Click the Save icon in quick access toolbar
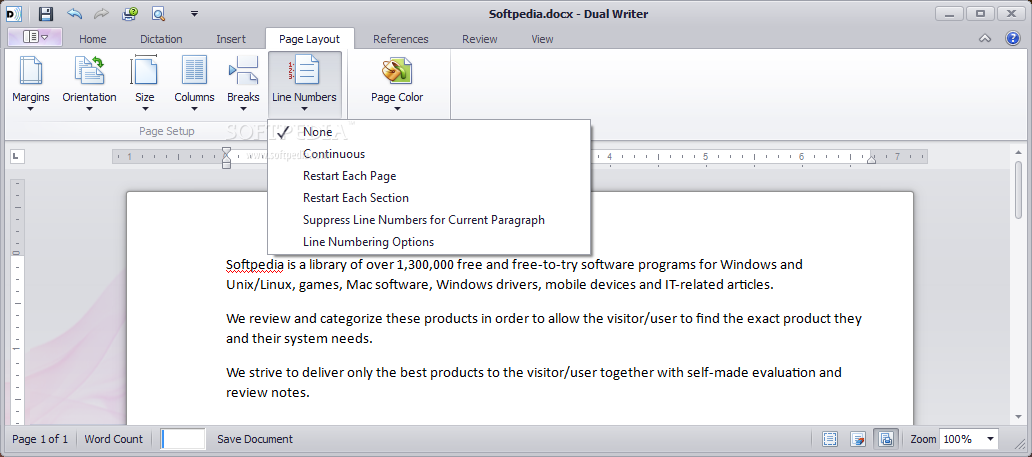 [45, 13]
